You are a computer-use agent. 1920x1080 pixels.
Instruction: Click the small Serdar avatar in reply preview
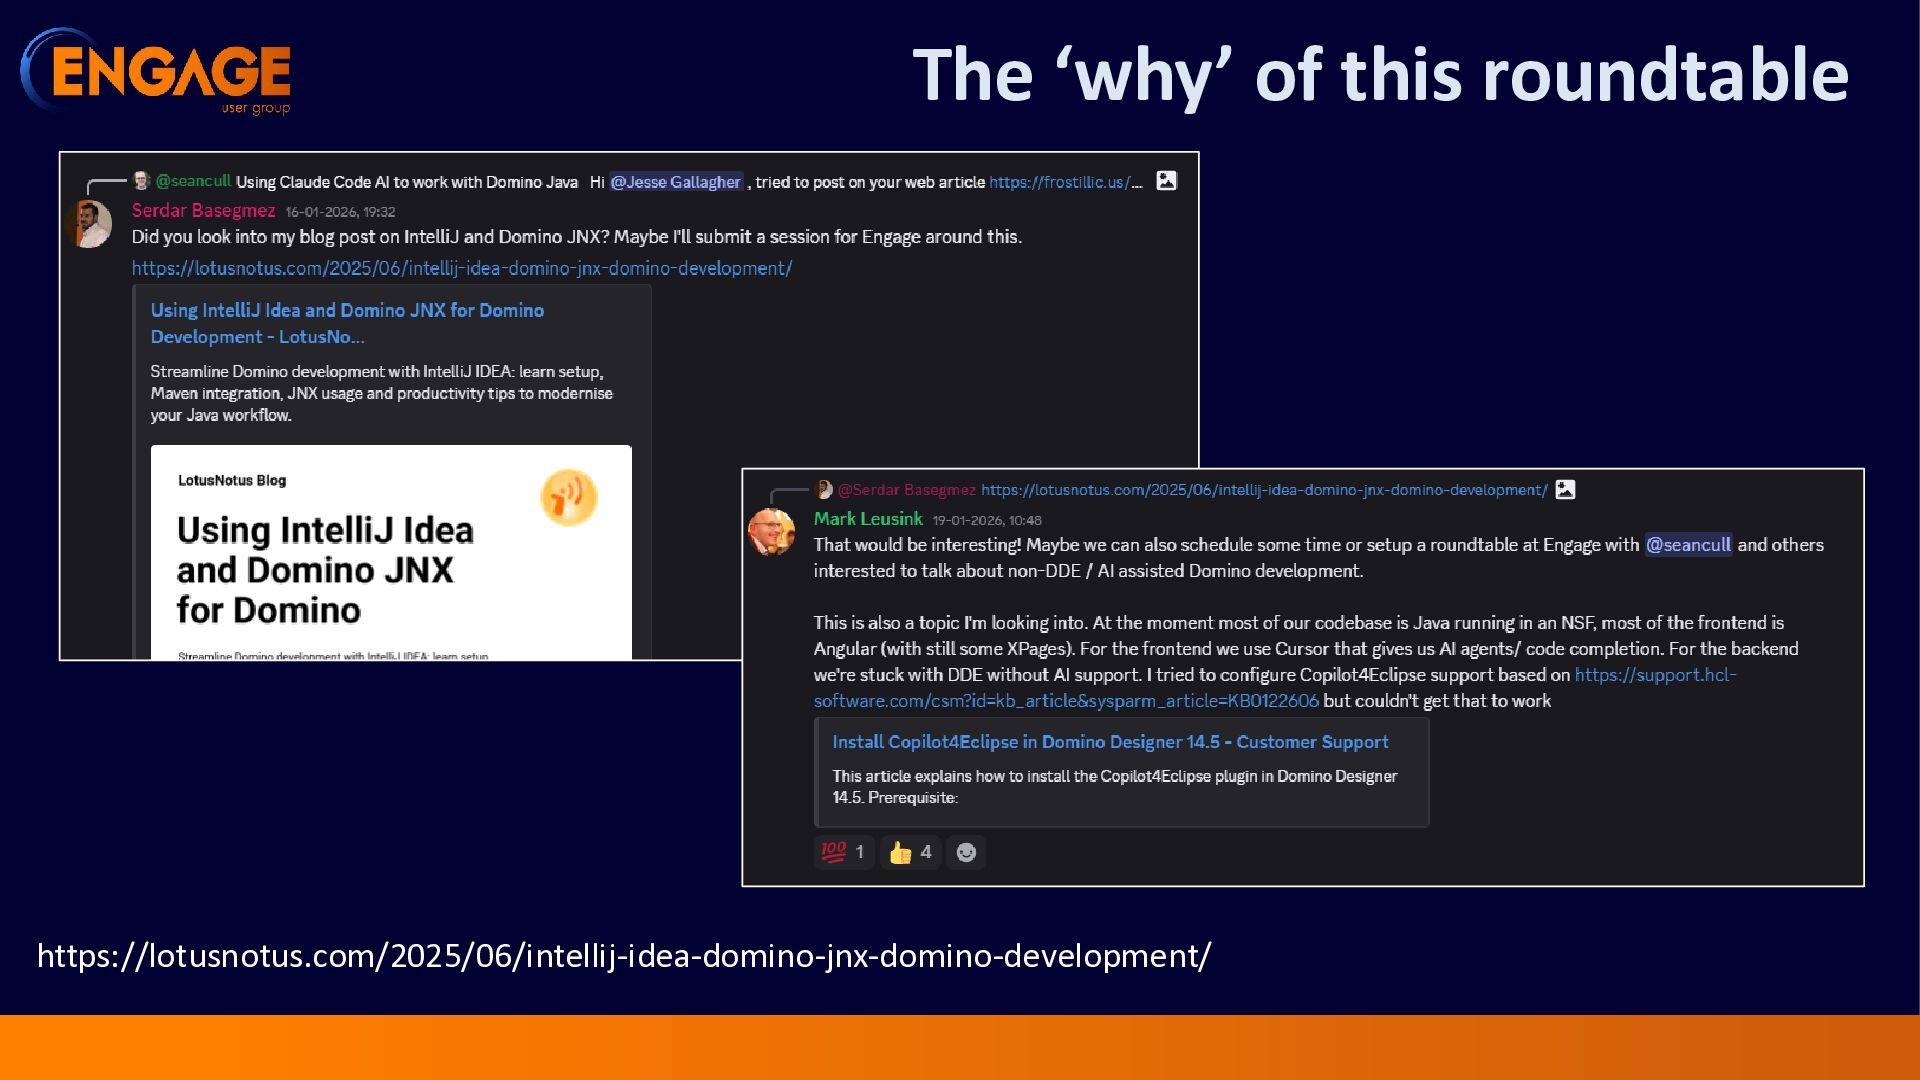pyautogui.click(x=824, y=489)
